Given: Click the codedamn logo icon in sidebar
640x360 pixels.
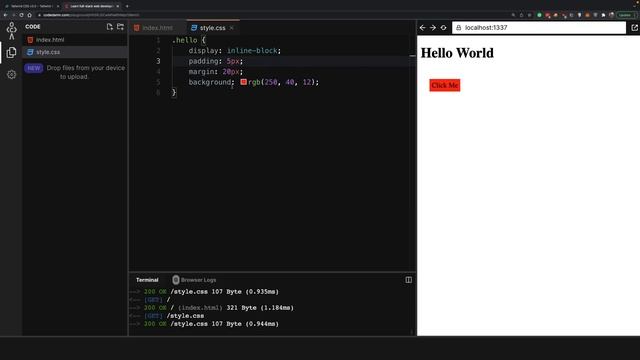Looking at the screenshot, I should pos(11,31).
